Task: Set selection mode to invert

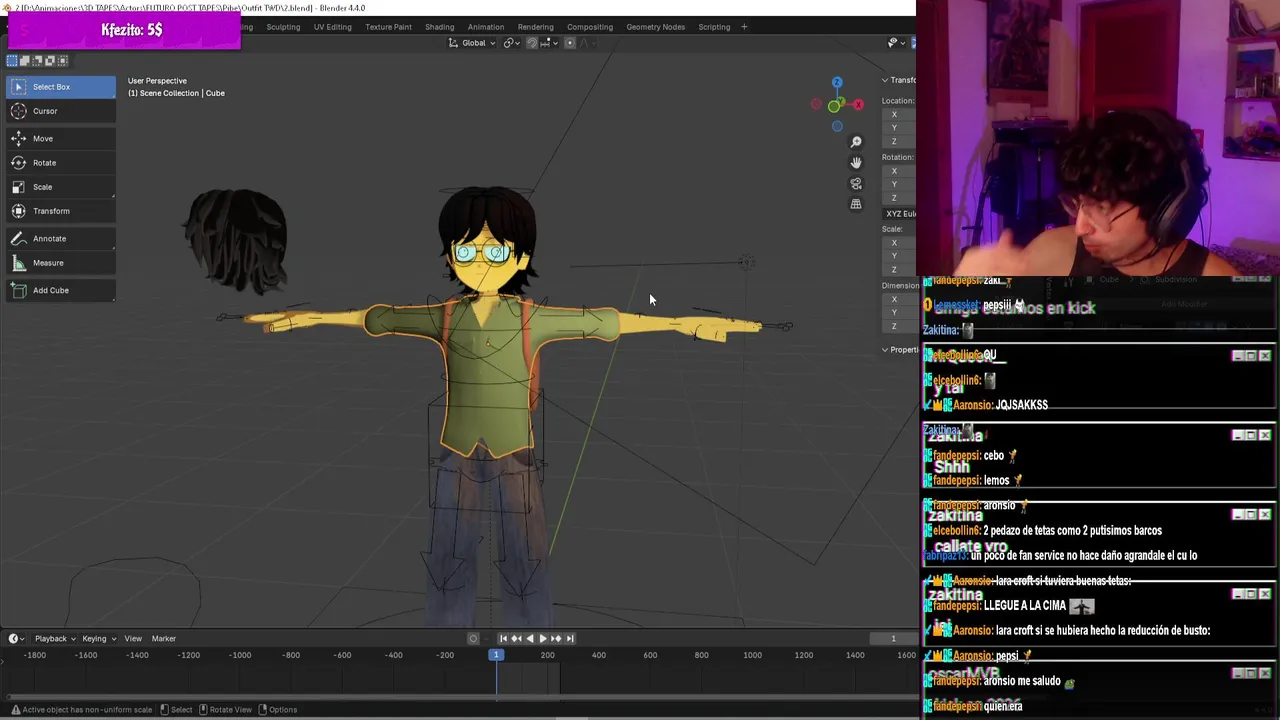Action: coord(49,61)
